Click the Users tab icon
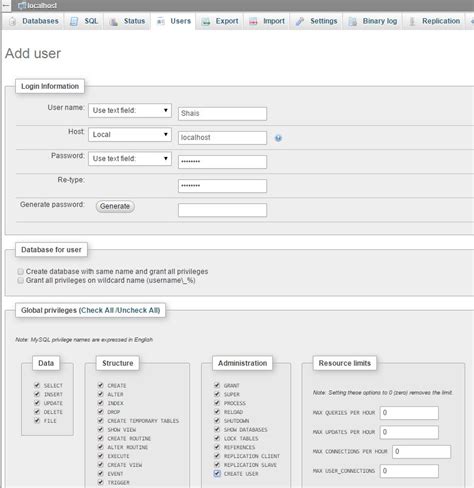This screenshot has width=474, height=488. click(161, 21)
